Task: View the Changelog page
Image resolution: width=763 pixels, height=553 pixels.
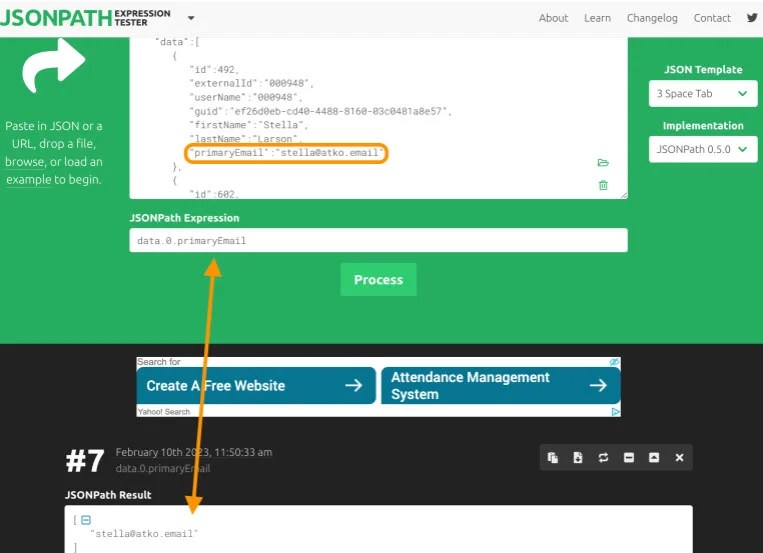Action: 652,18
